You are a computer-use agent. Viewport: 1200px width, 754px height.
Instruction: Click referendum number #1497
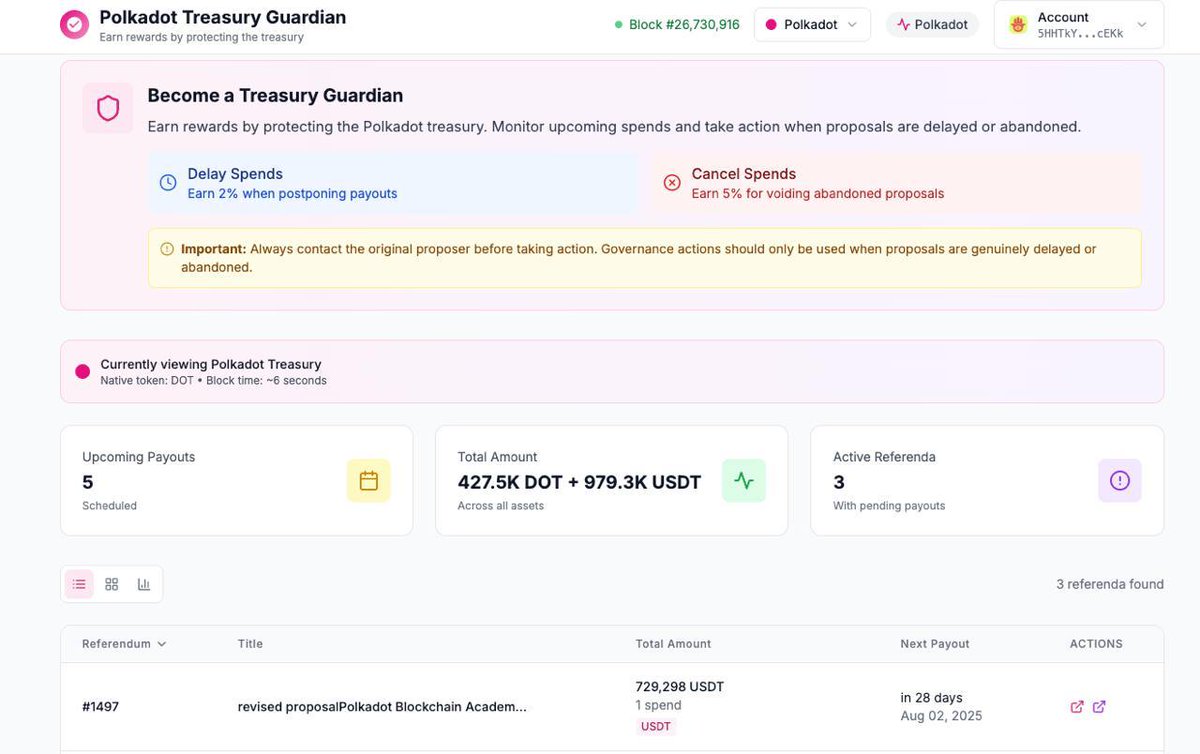[x=101, y=707]
